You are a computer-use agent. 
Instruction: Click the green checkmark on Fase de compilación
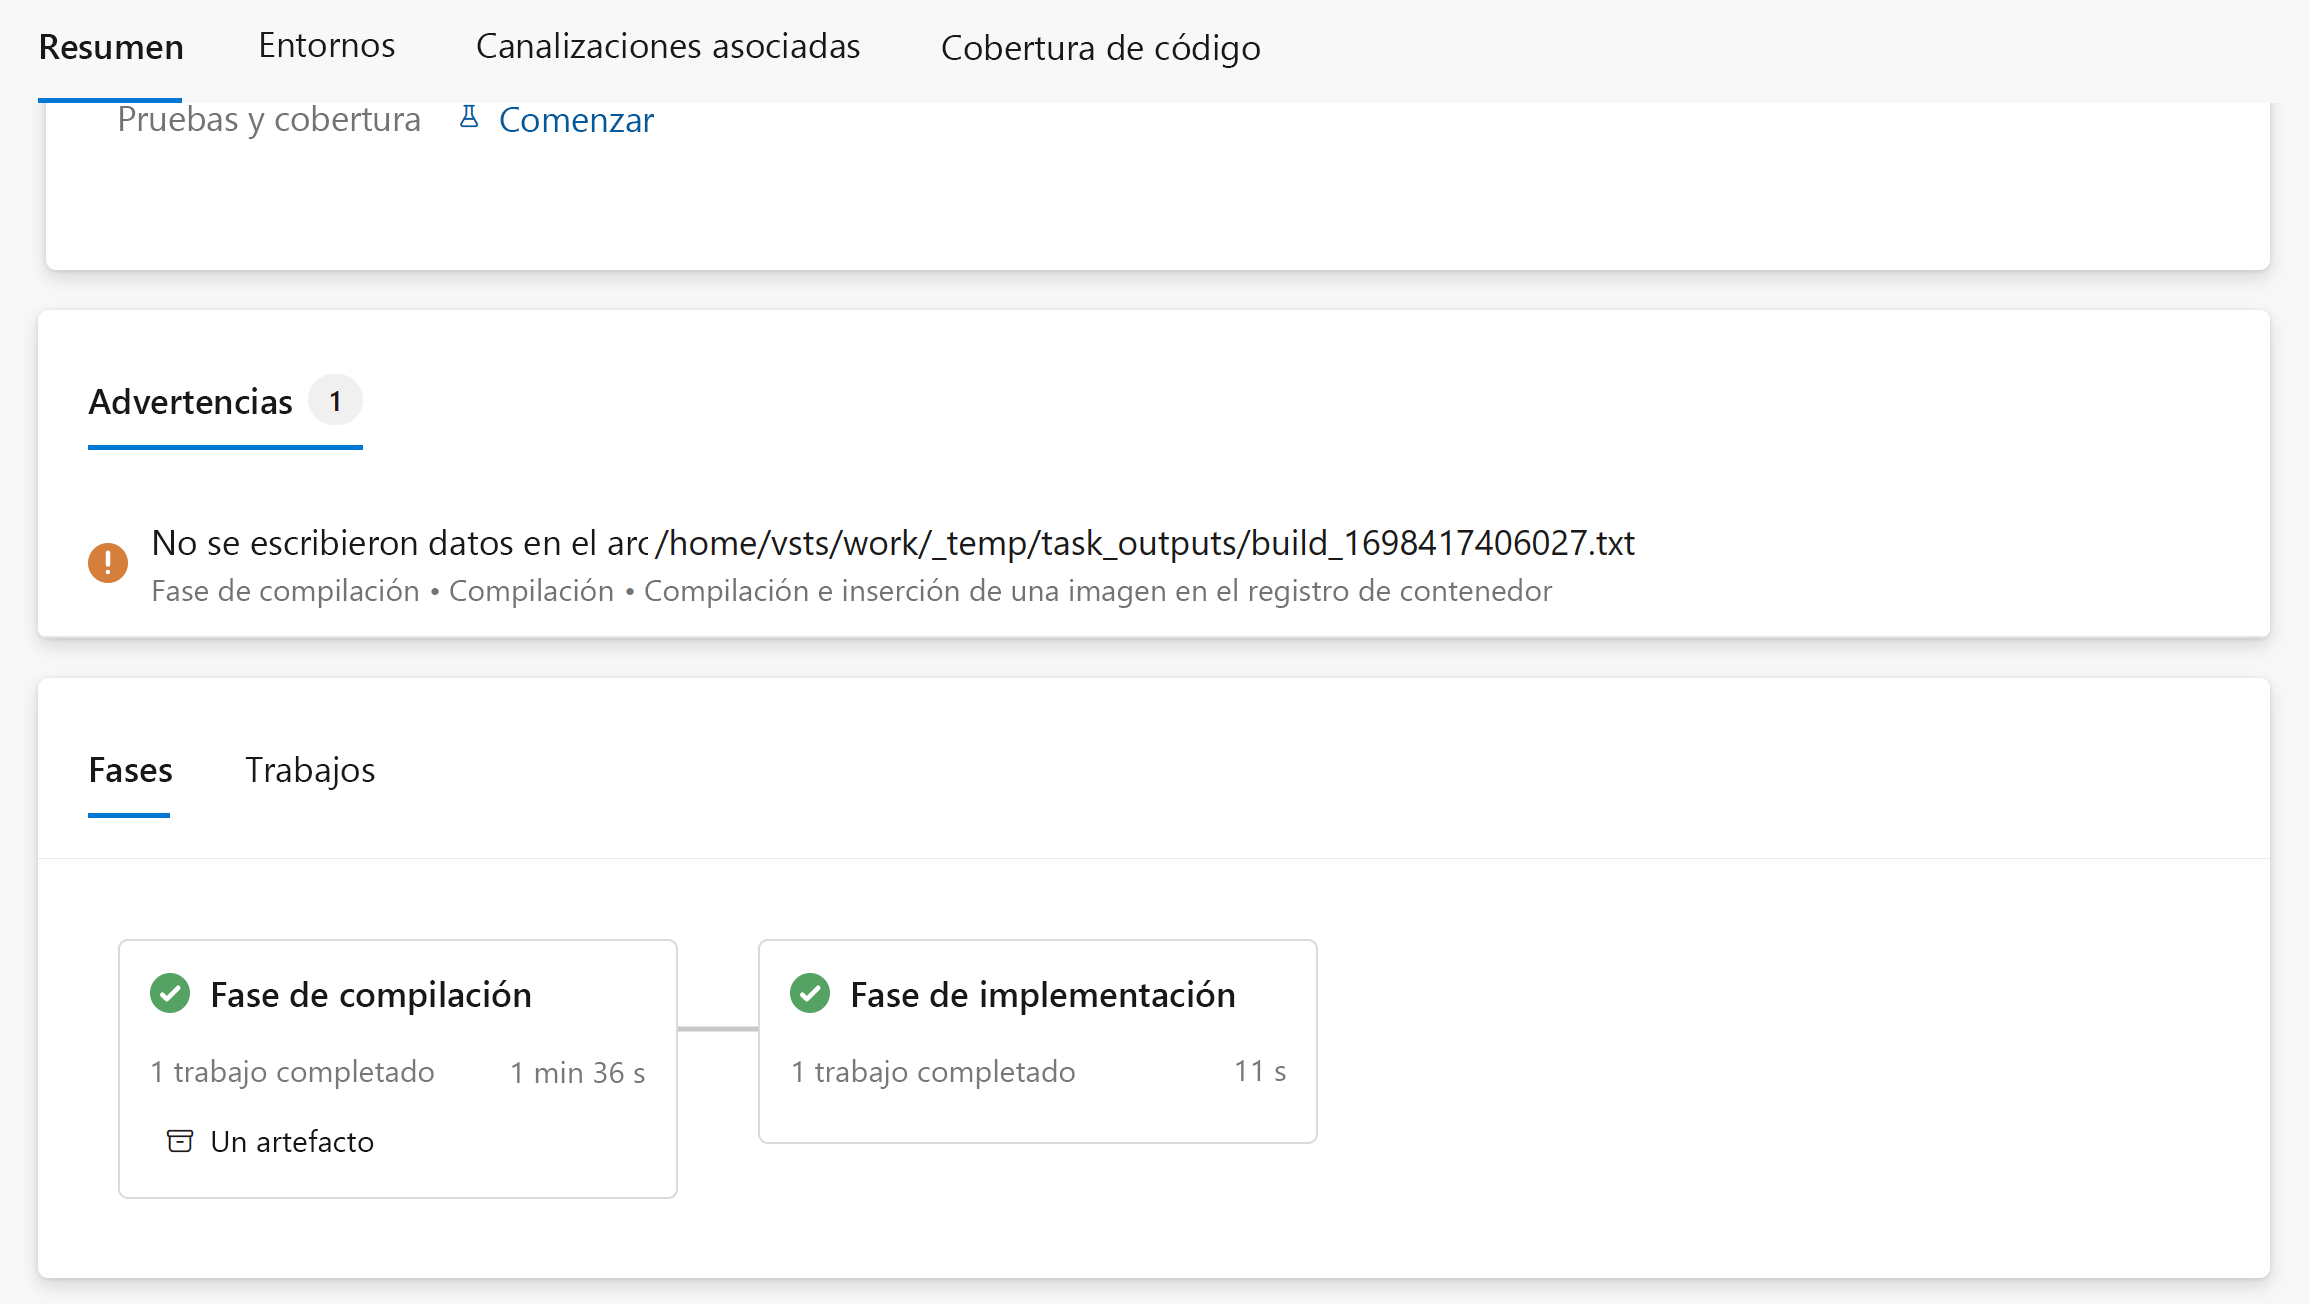point(170,994)
